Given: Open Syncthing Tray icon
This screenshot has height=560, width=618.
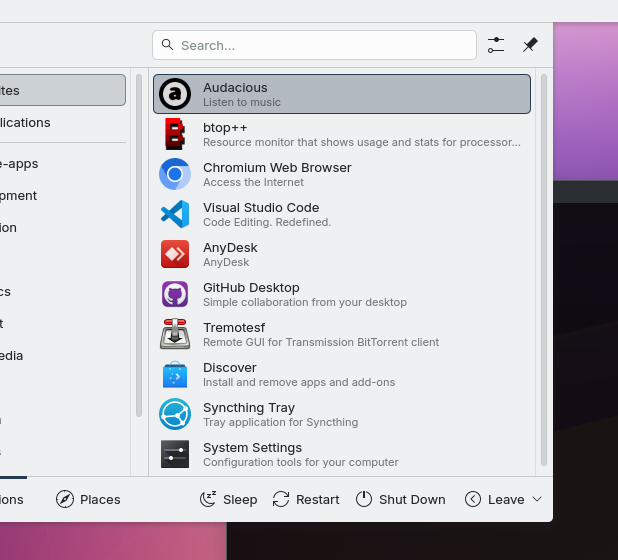Looking at the screenshot, I should [x=175, y=414].
